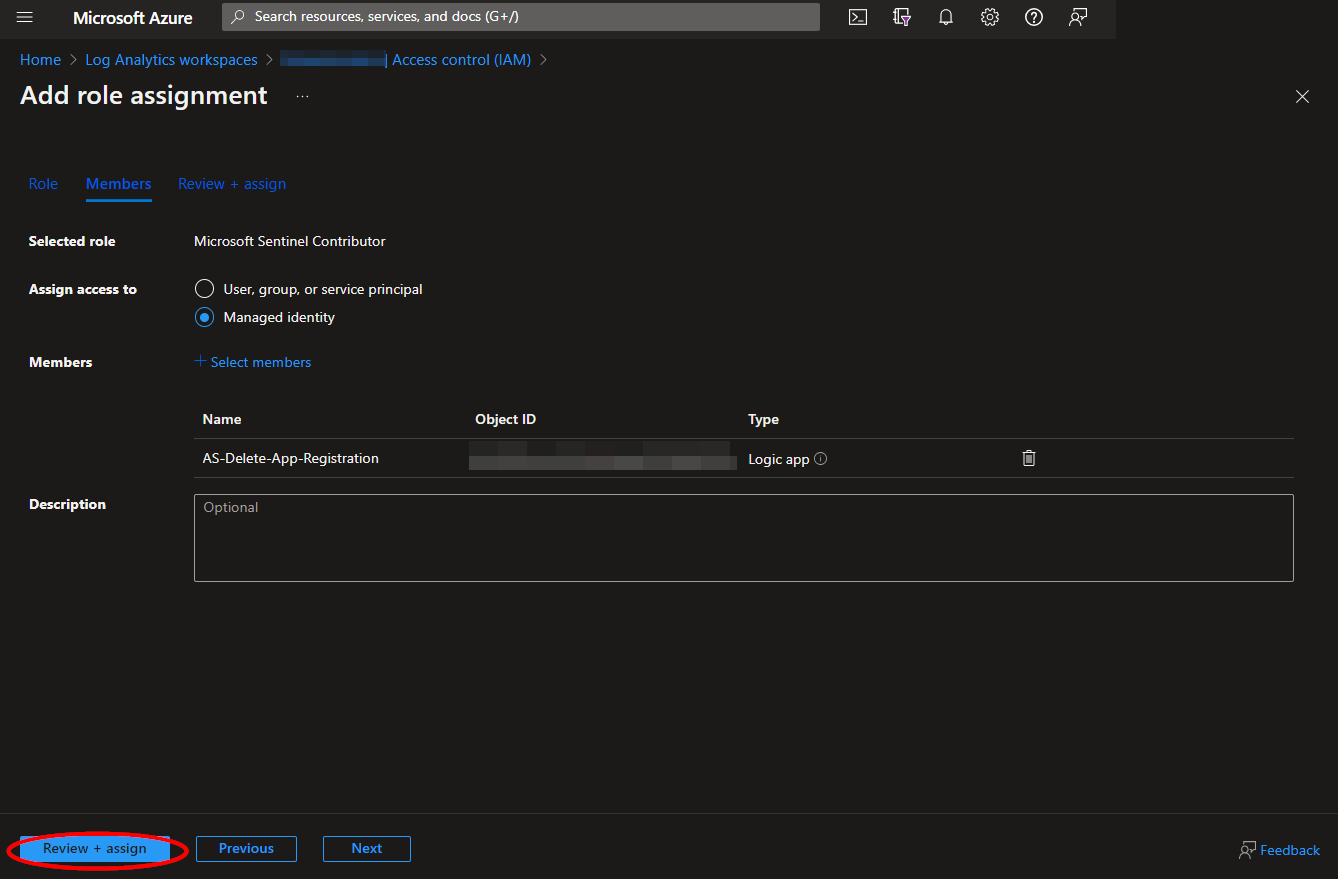
Task: Click the Microsoft Azure logo text
Action: point(133,18)
